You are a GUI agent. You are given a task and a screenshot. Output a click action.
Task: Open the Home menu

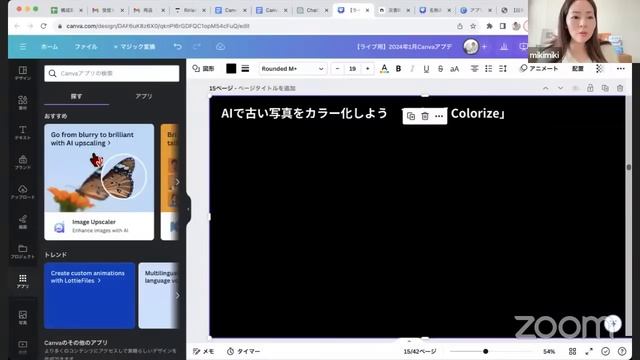[x=49, y=47]
